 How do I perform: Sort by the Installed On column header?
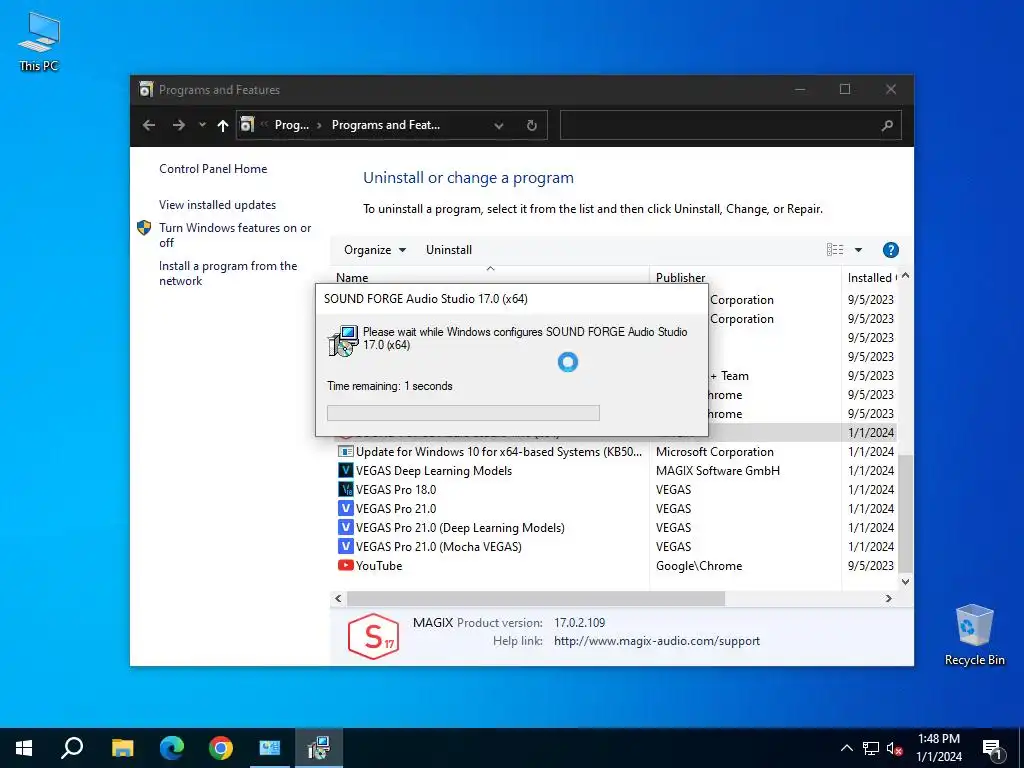coord(871,277)
